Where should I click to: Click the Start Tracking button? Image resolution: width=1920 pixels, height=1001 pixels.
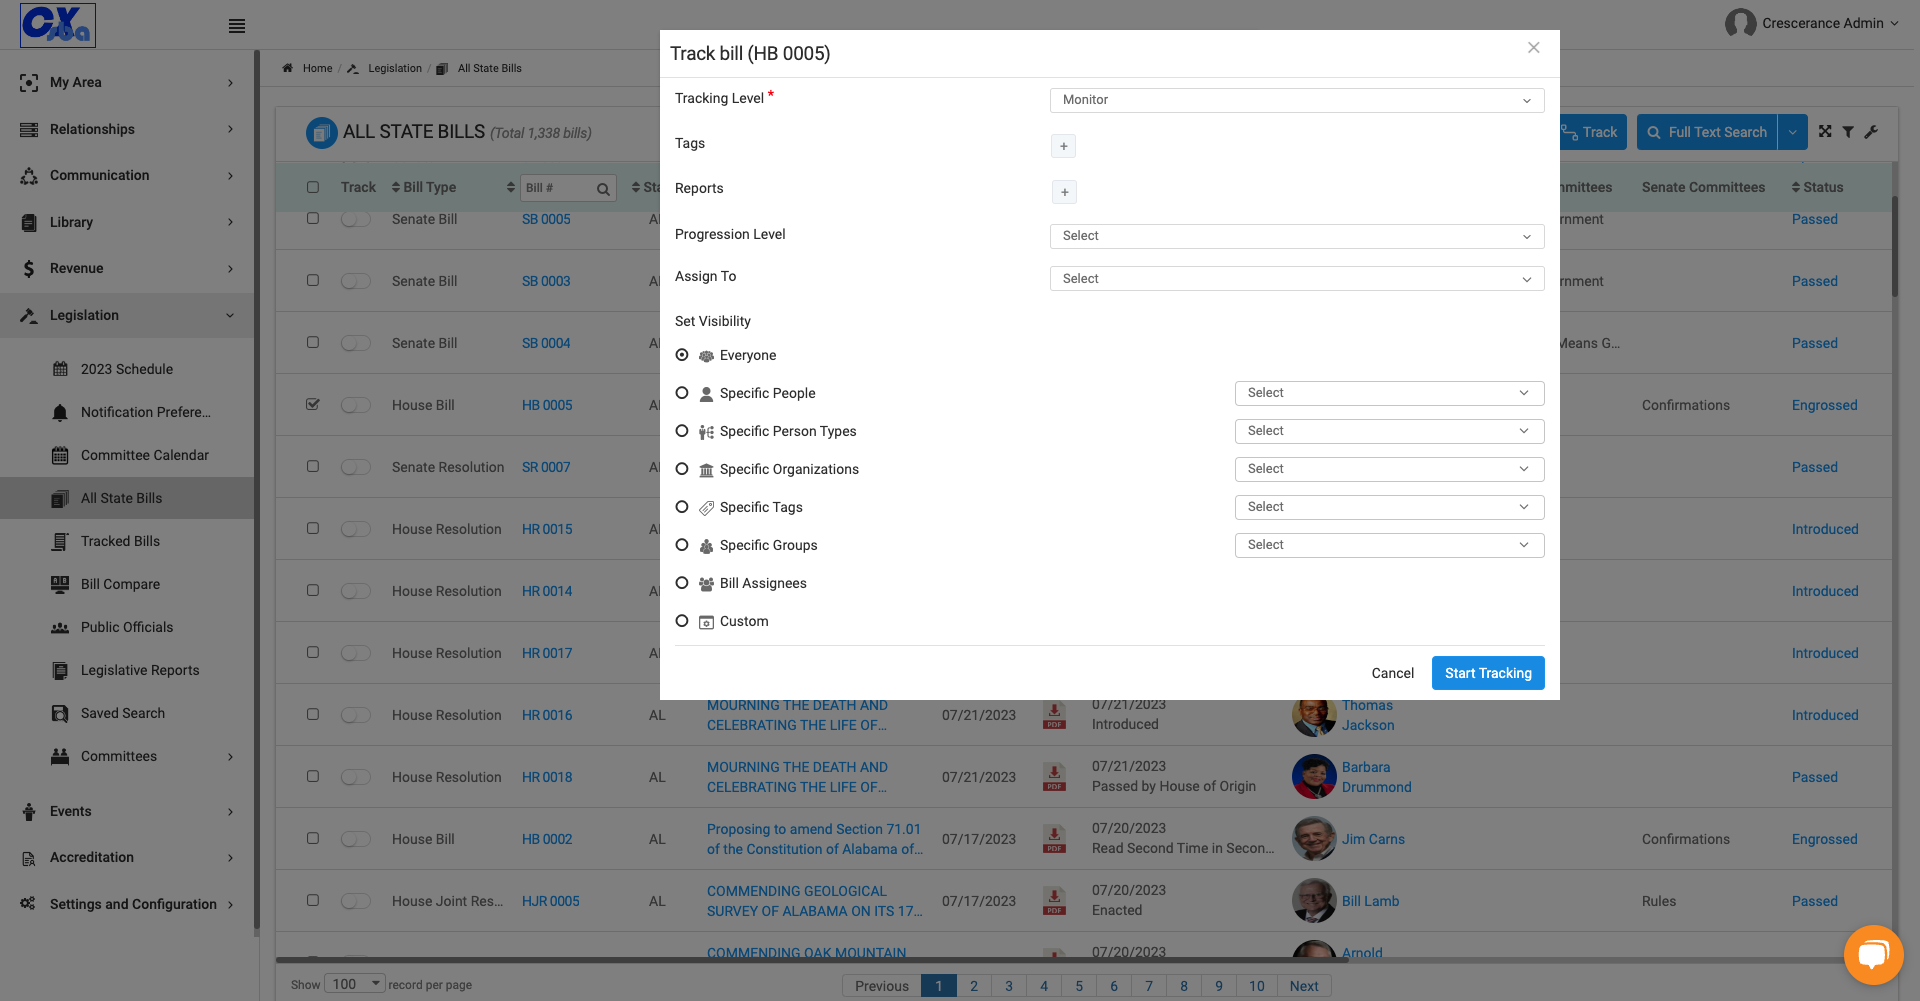[1488, 673]
